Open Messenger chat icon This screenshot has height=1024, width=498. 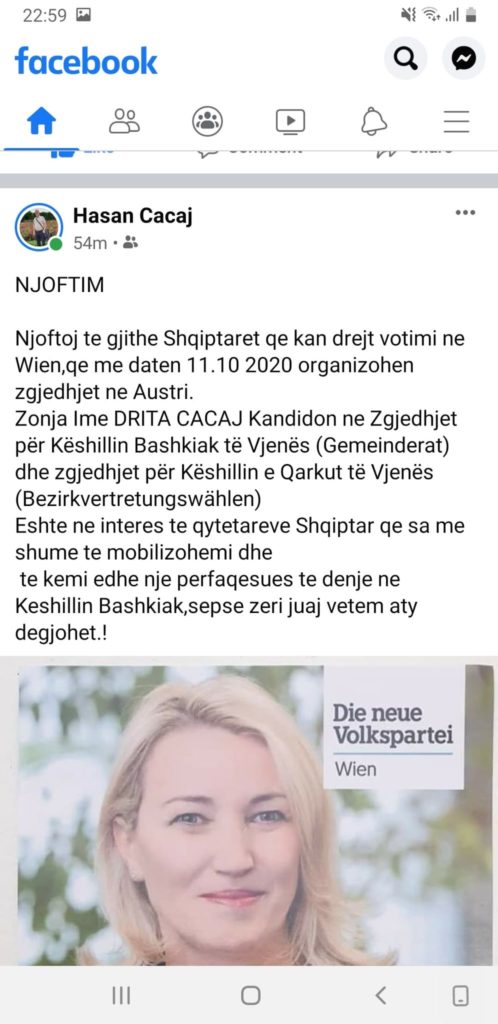[x=463, y=59]
